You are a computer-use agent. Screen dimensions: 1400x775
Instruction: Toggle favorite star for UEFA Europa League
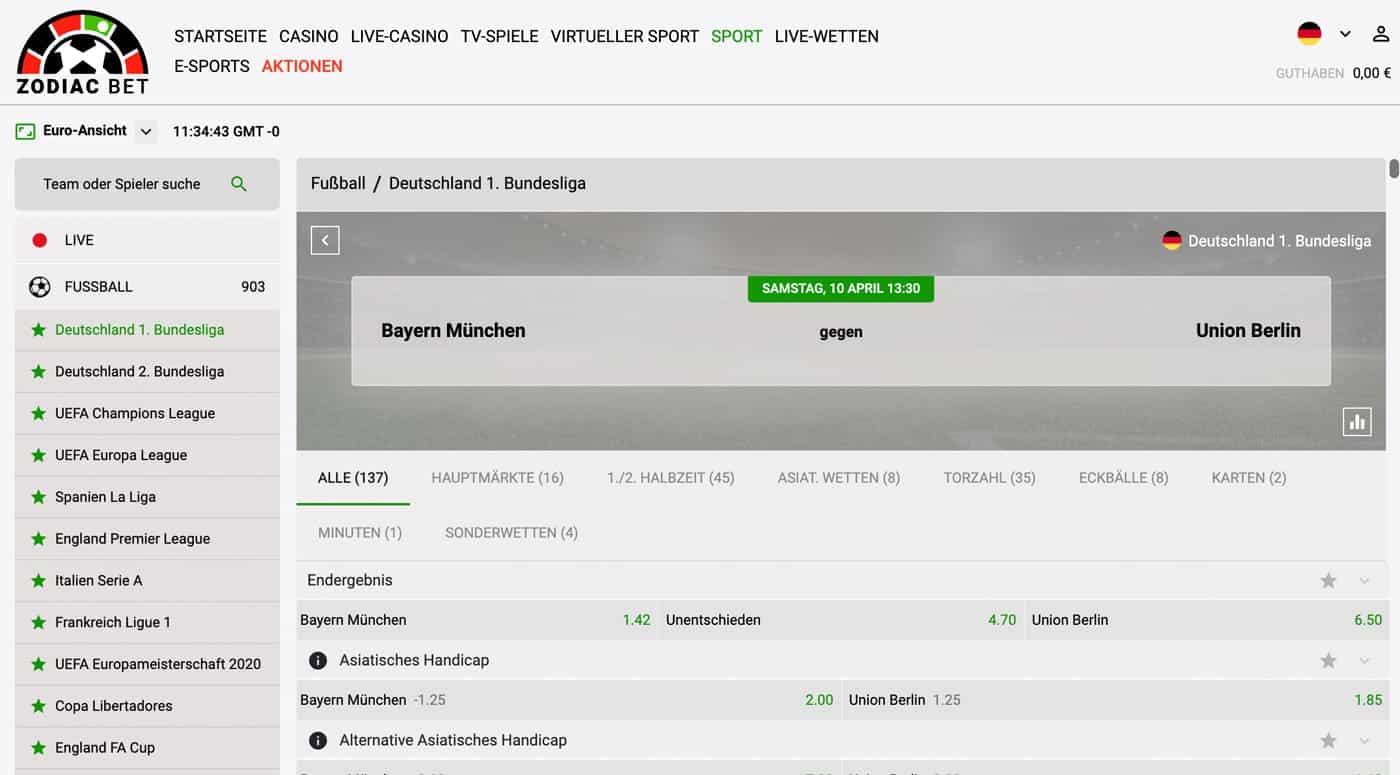[x=38, y=456]
